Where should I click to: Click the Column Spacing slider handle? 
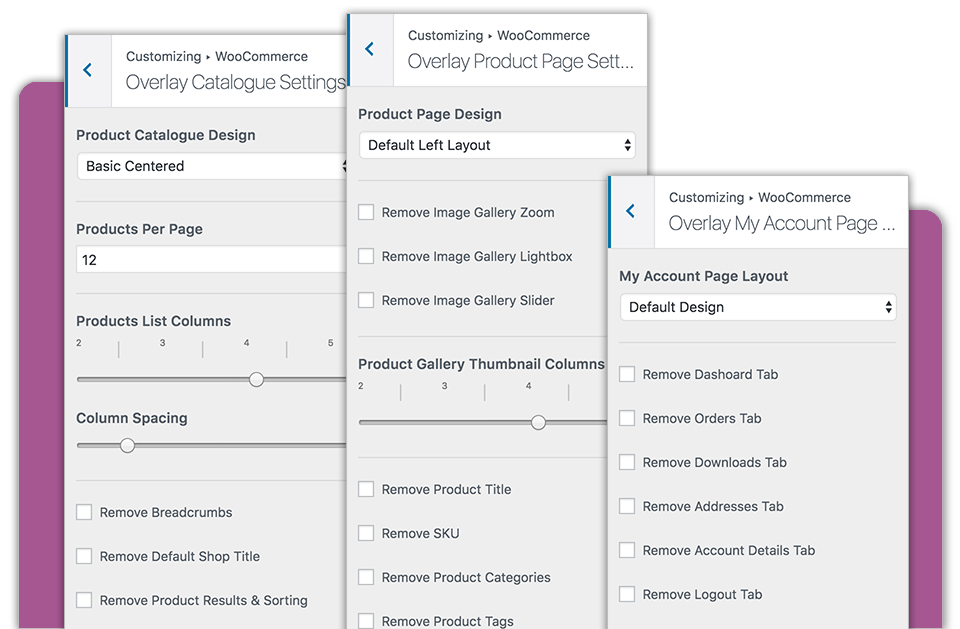(127, 445)
